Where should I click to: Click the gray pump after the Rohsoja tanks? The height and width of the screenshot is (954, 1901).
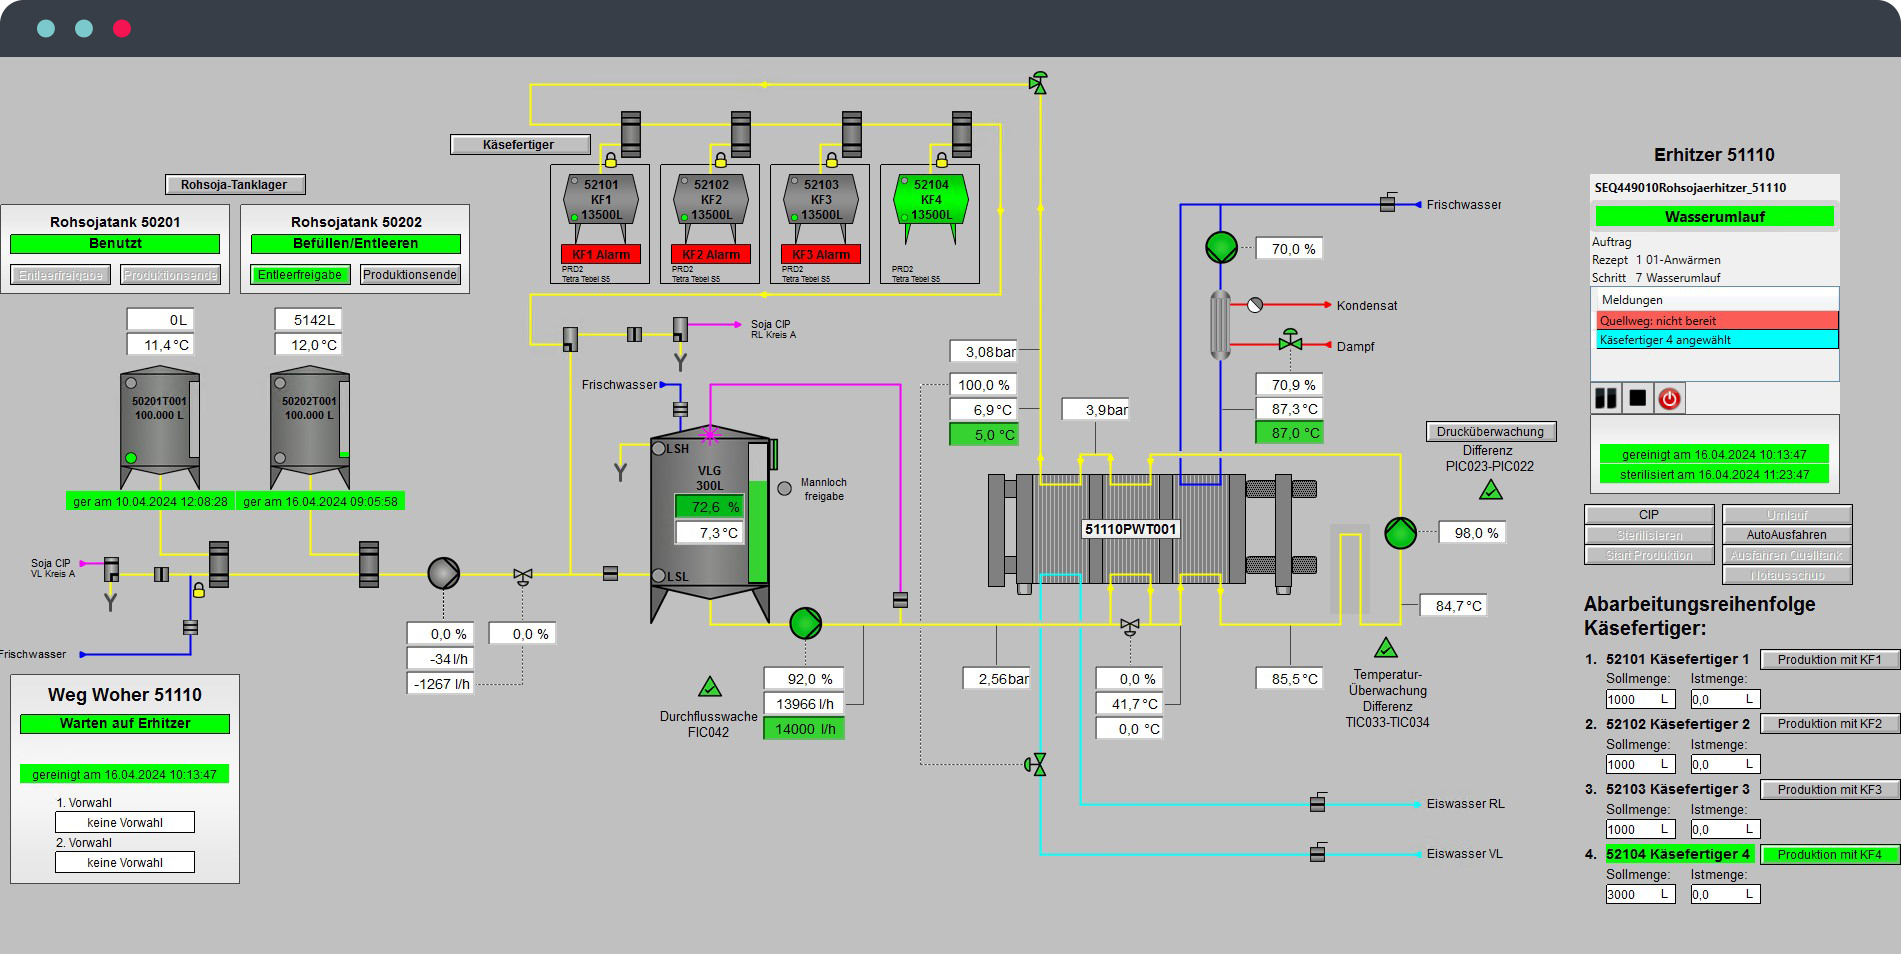(x=443, y=573)
